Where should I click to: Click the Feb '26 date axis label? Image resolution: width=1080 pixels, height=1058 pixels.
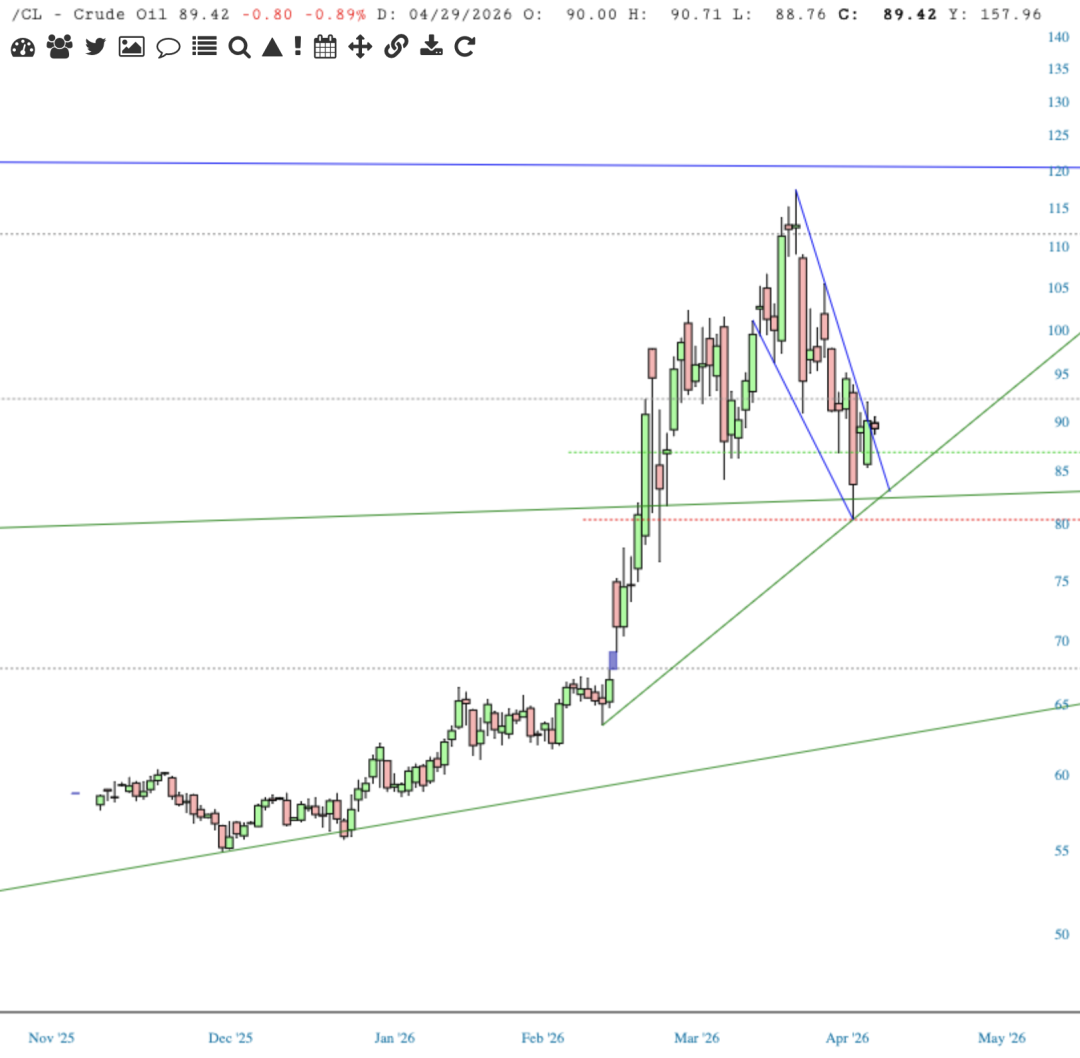tap(543, 1037)
